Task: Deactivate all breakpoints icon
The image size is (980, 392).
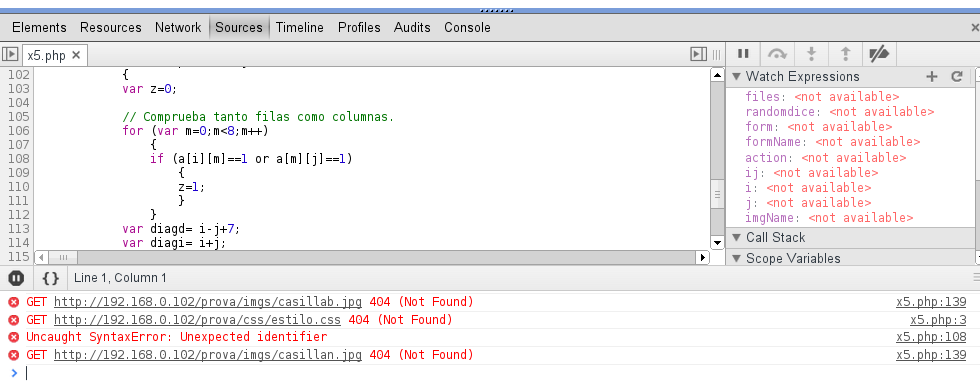Action: pyautogui.click(x=879, y=54)
